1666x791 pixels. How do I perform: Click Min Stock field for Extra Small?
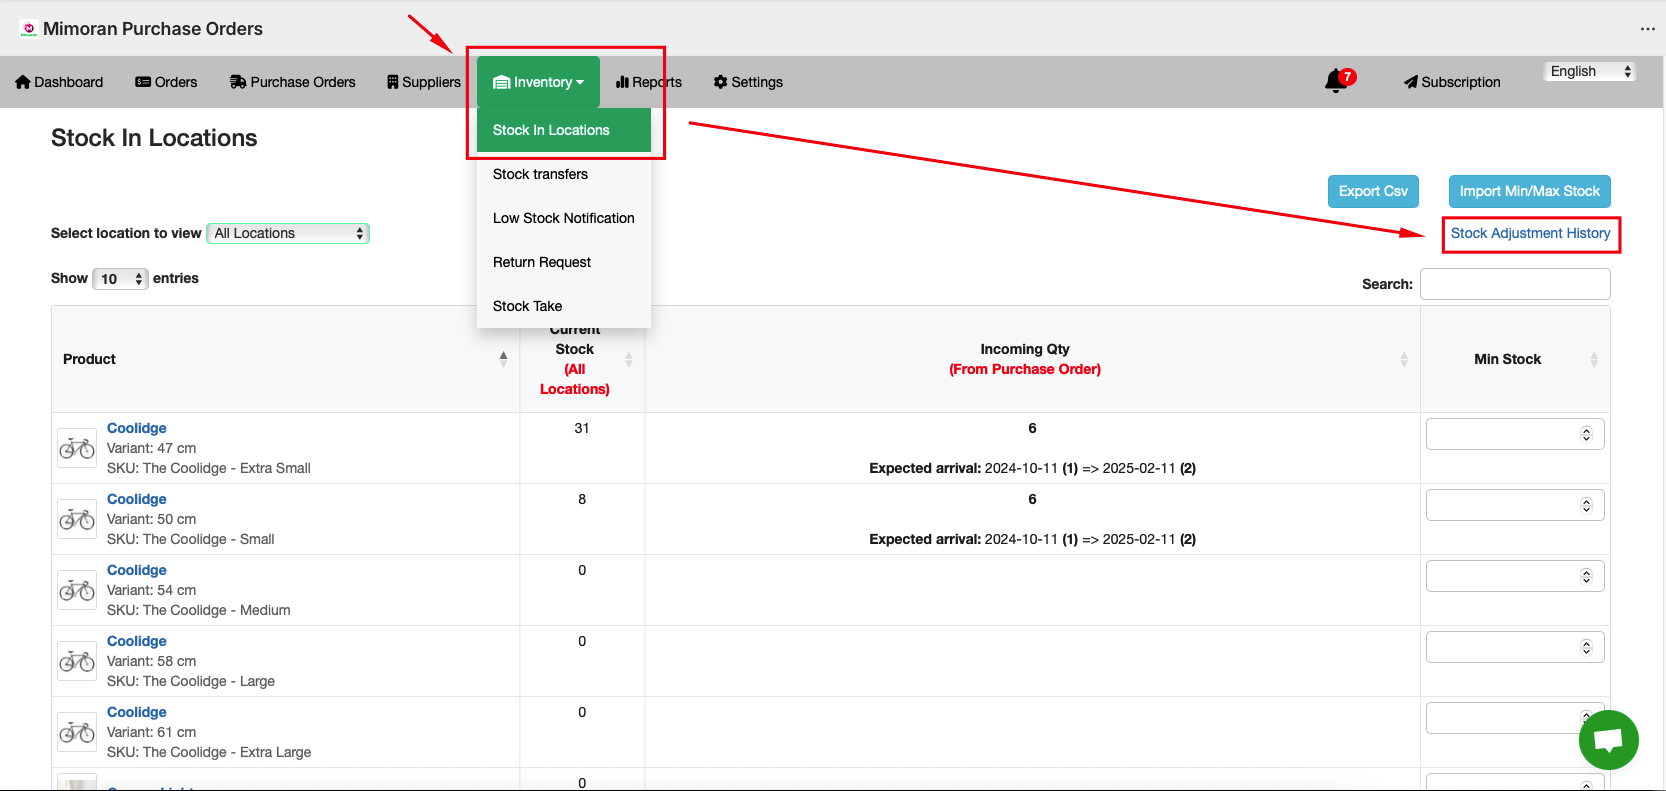[x=1515, y=434]
